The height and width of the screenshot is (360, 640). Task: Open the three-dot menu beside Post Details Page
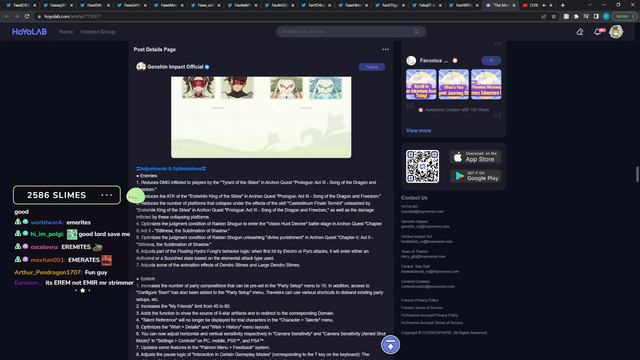385,49
